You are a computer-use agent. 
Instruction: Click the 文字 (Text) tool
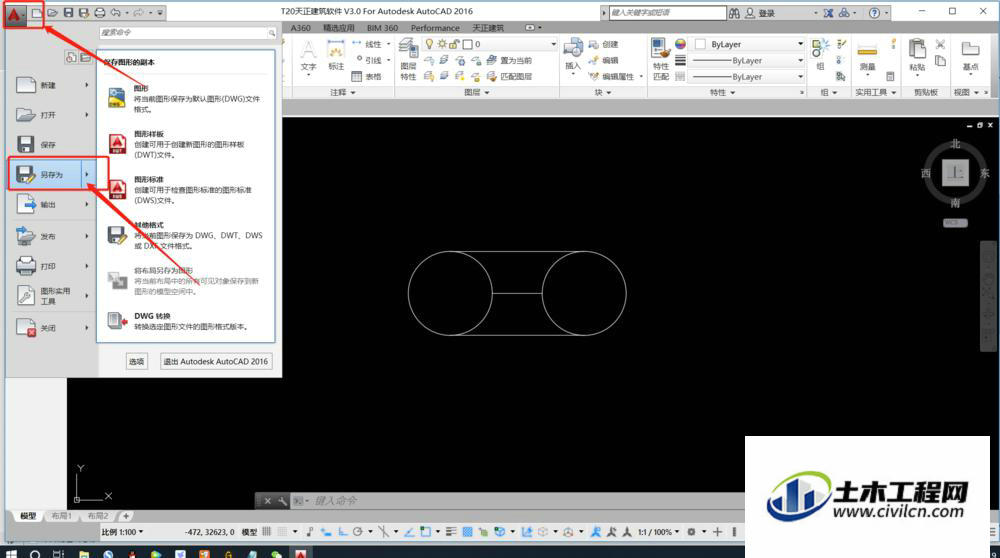click(x=308, y=57)
